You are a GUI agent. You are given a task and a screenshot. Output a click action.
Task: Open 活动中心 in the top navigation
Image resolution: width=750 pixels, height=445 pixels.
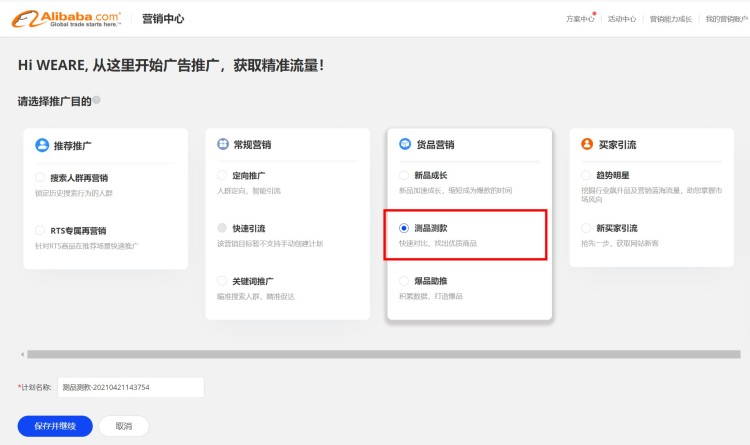(621, 19)
